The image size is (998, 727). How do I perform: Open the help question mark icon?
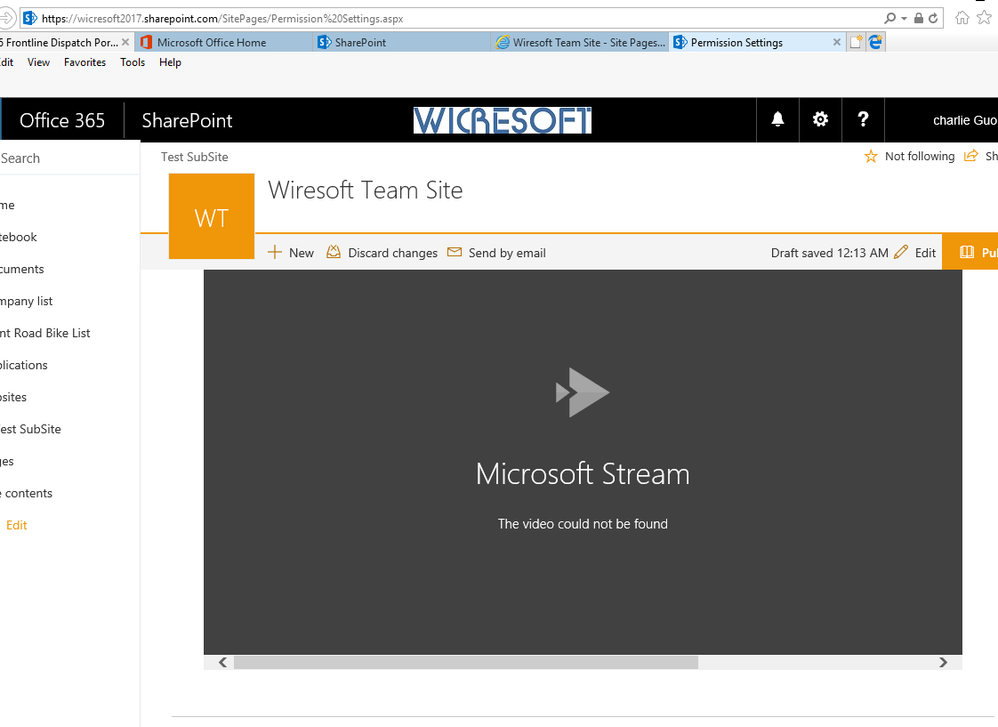862,120
